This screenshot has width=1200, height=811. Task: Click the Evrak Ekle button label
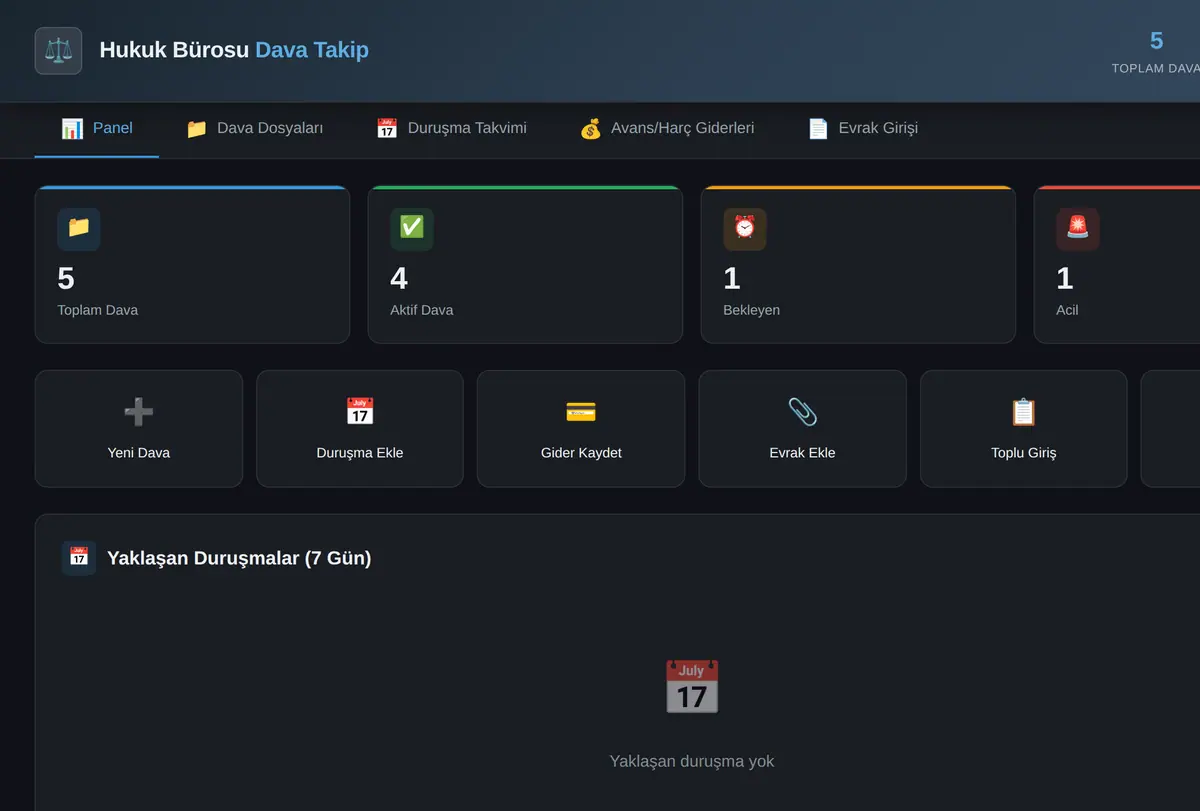point(802,453)
